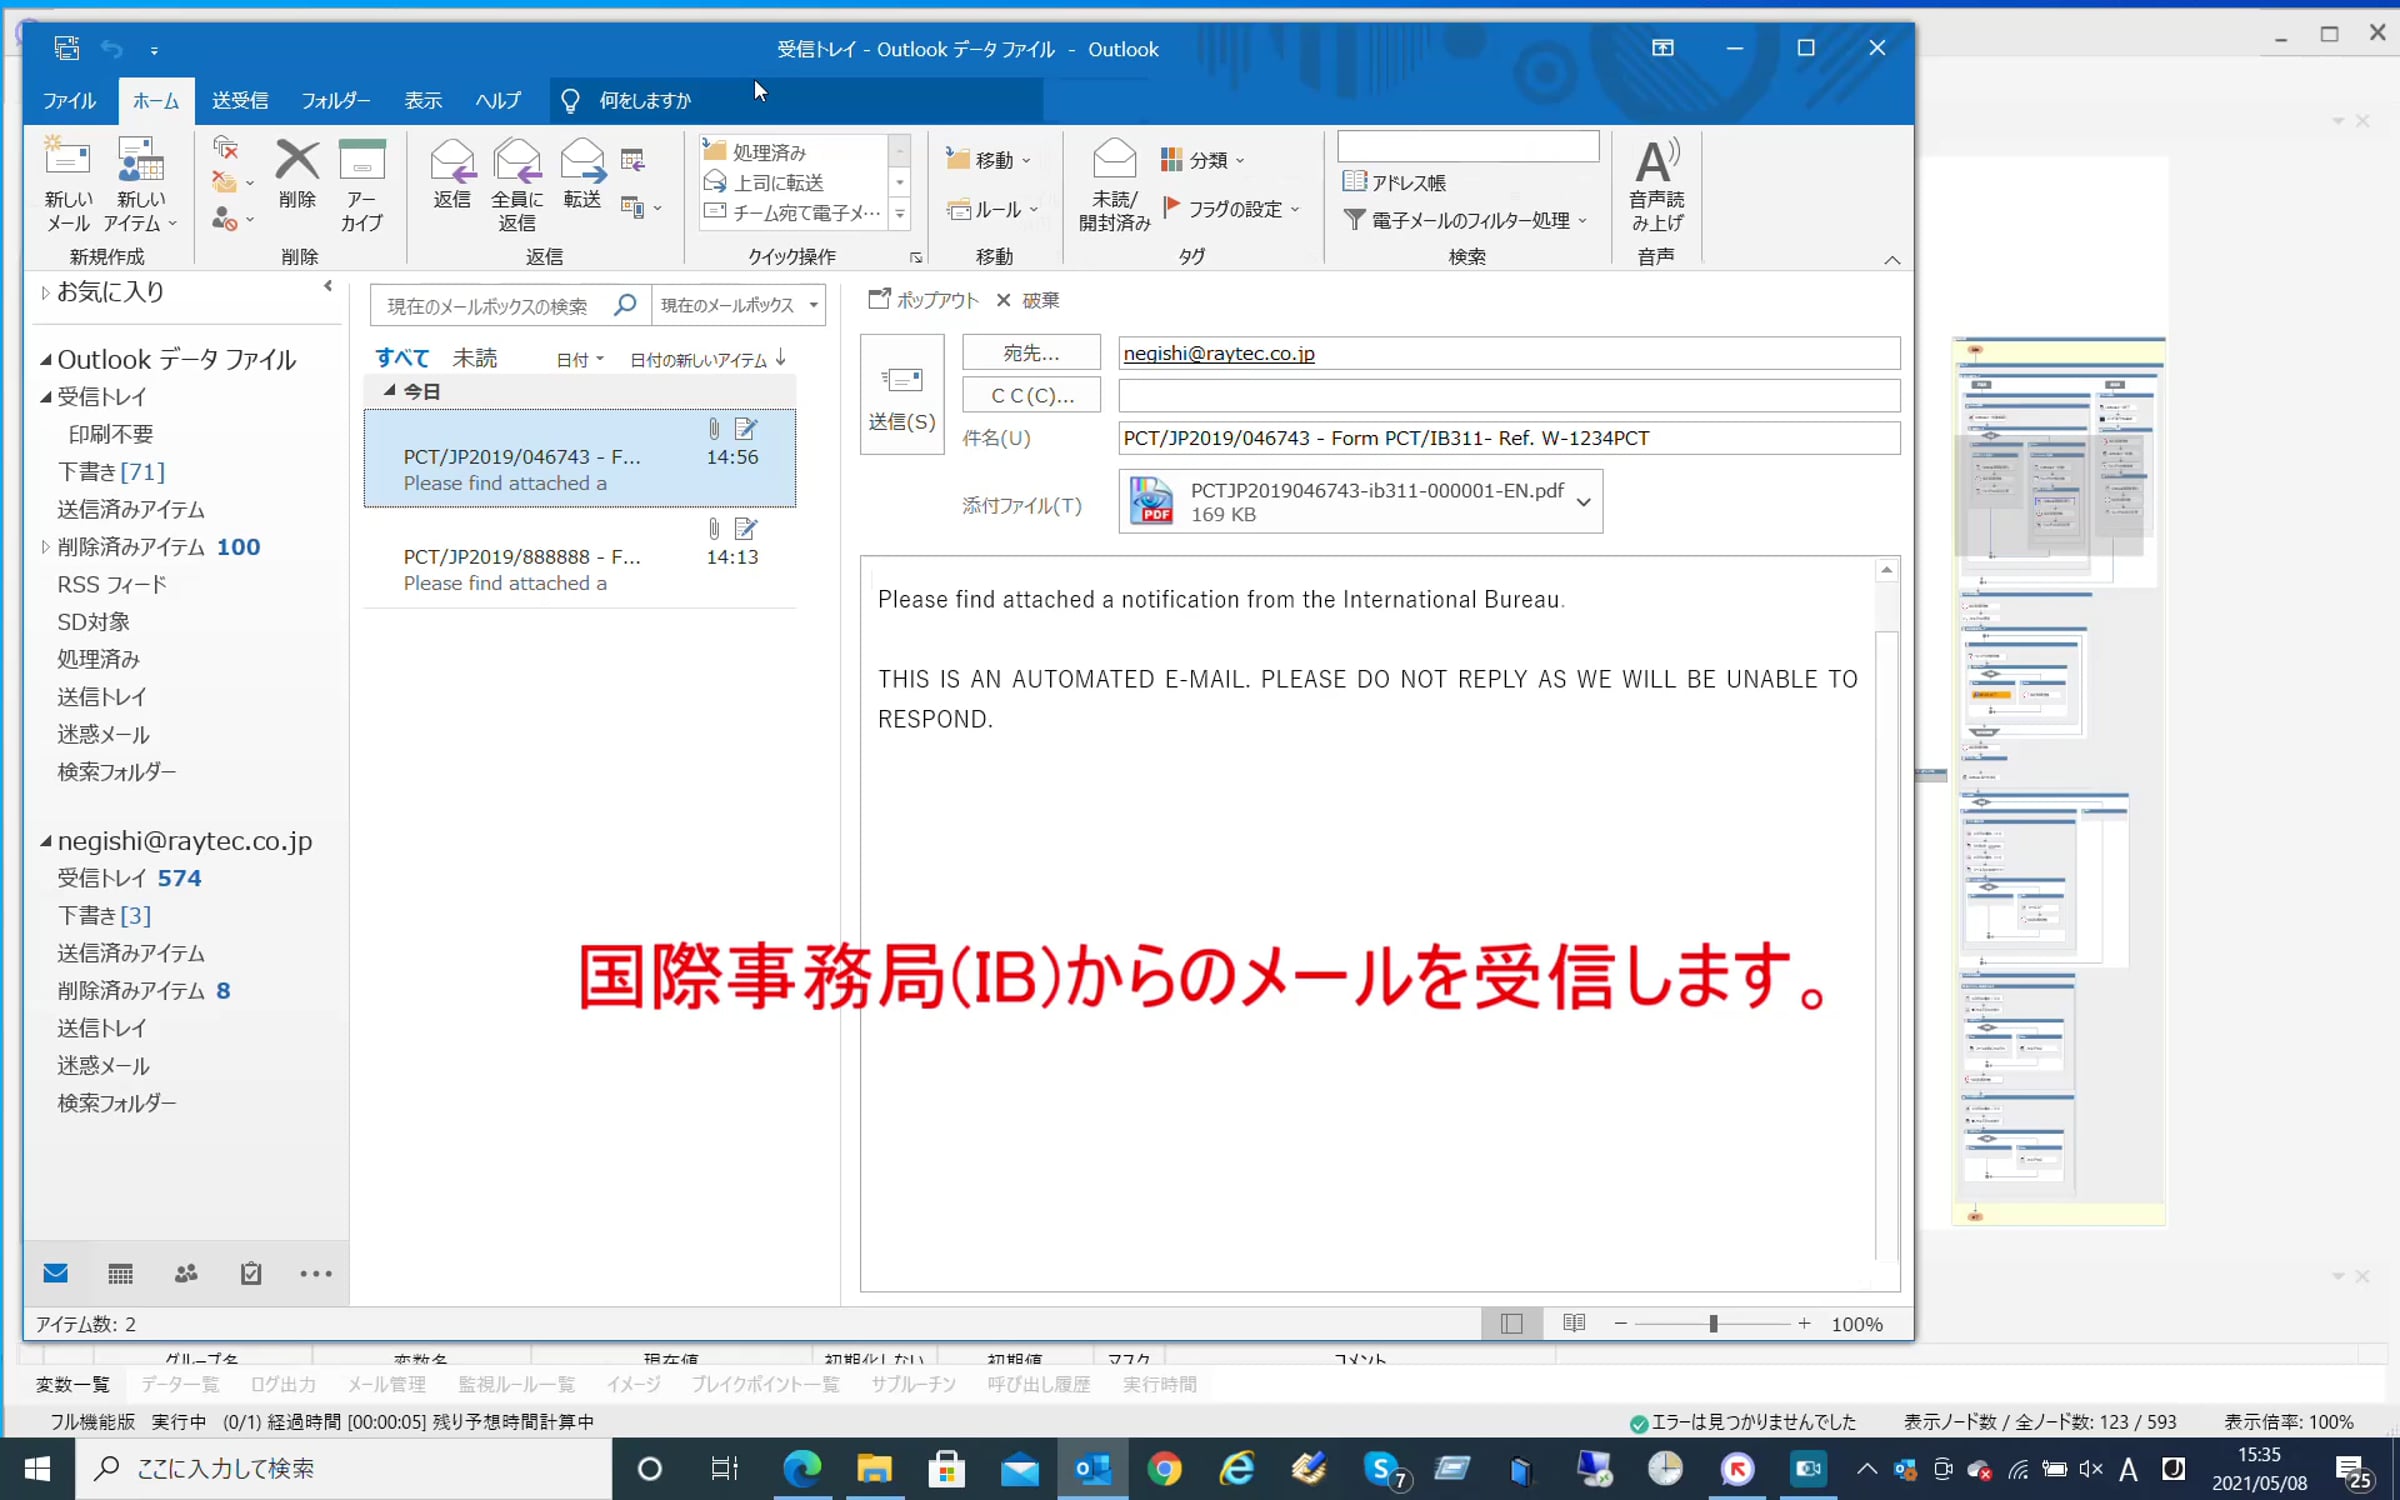Open the Calendar view icon in navigation bar
Viewport: 2400px width, 1500px height.
coord(120,1273)
